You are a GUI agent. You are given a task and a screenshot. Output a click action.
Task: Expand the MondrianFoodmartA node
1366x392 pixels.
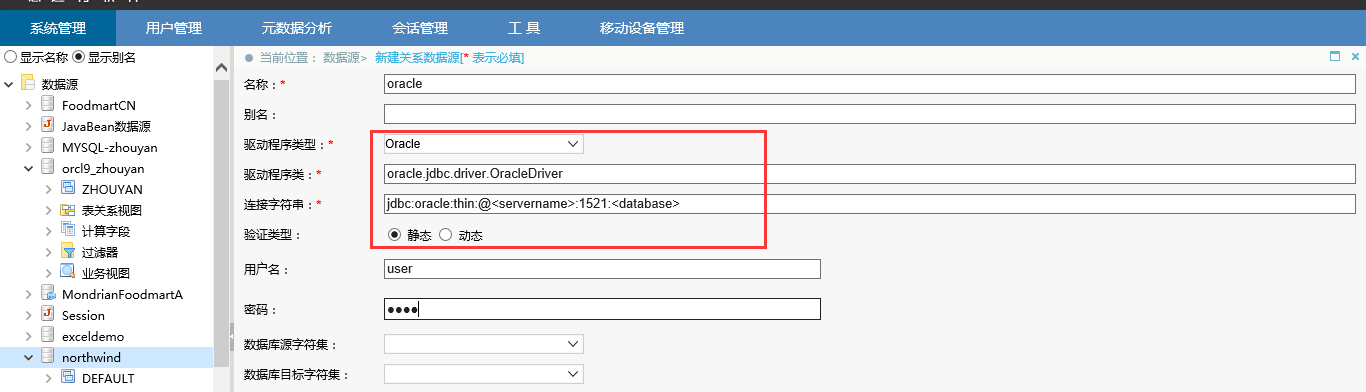point(29,294)
